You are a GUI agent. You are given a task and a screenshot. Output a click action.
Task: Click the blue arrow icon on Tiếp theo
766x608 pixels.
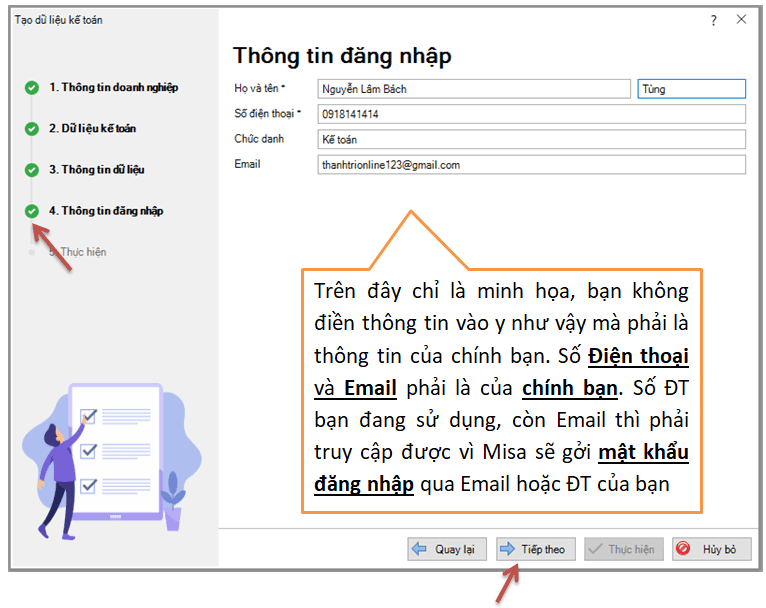507,549
